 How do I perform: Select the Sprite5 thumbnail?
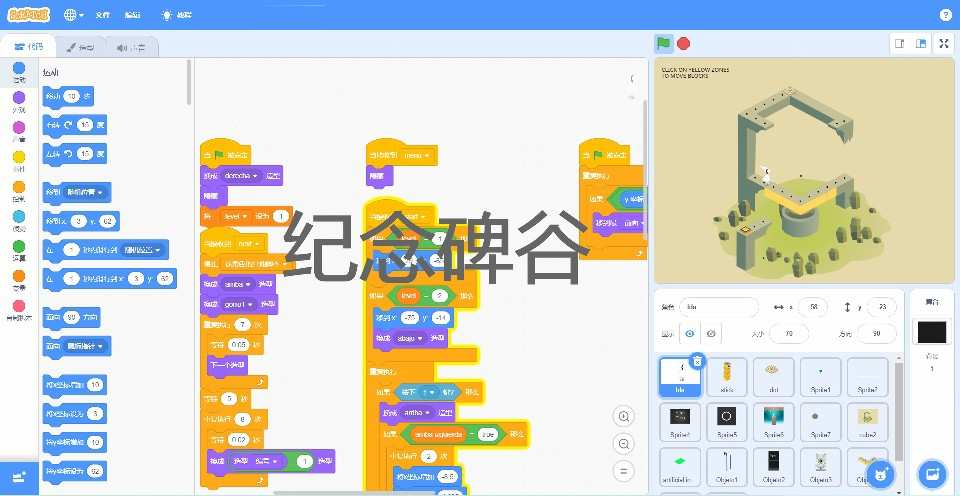pos(727,422)
